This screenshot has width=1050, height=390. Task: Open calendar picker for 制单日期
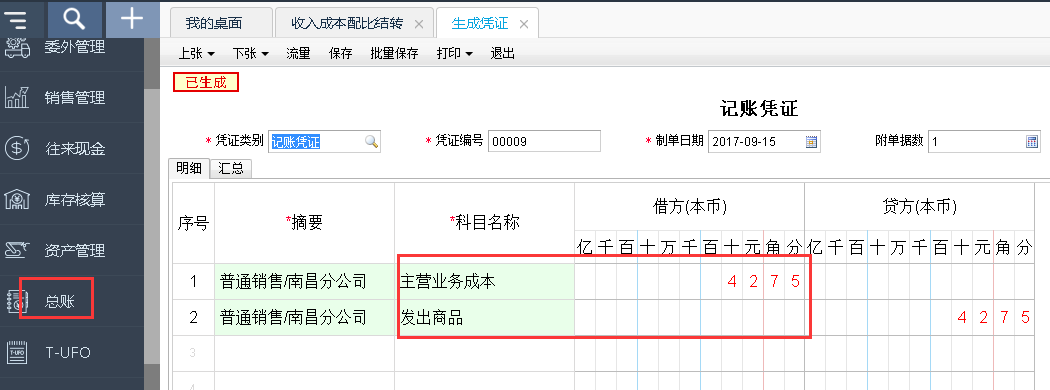tap(812, 141)
